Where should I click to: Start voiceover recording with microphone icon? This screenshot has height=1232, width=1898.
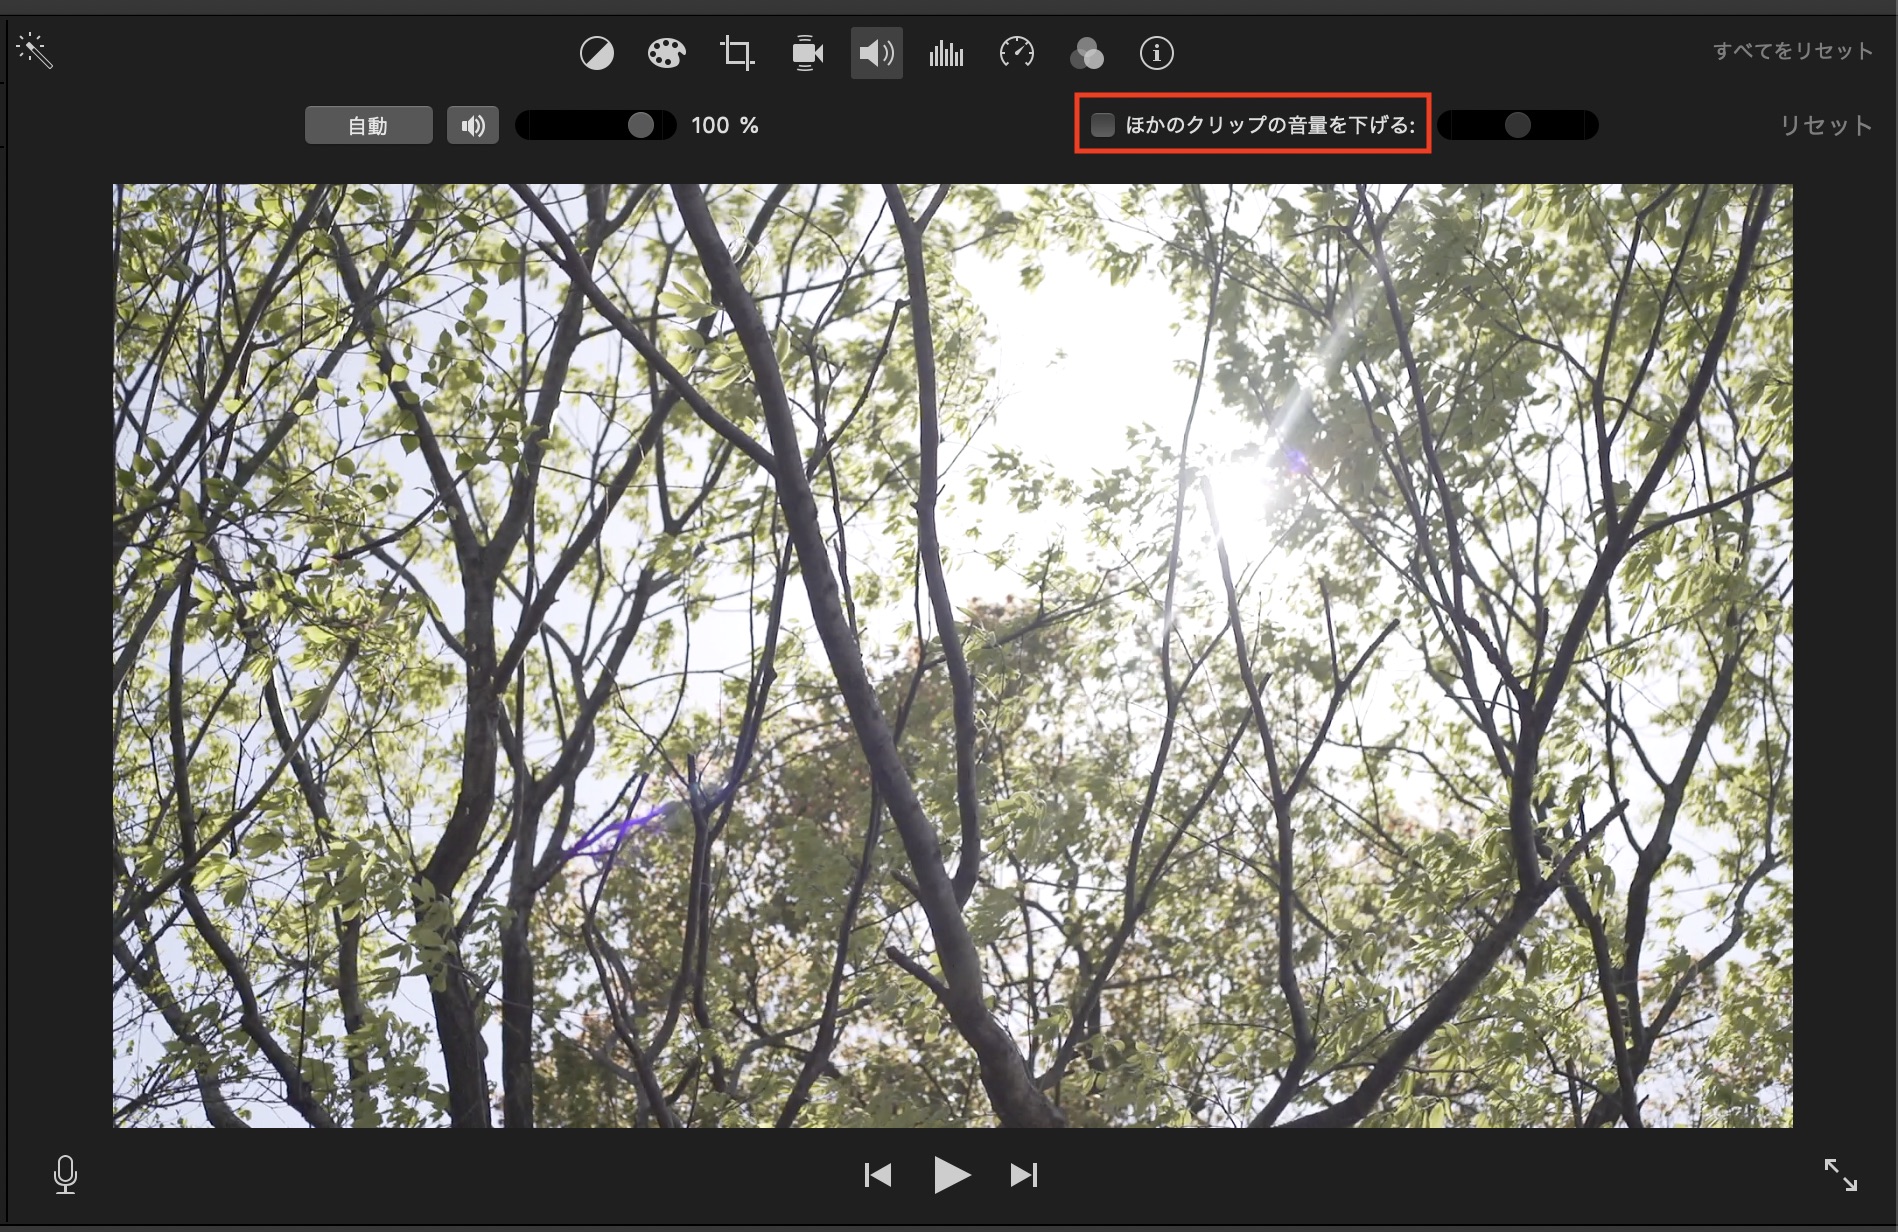[x=65, y=1175]
